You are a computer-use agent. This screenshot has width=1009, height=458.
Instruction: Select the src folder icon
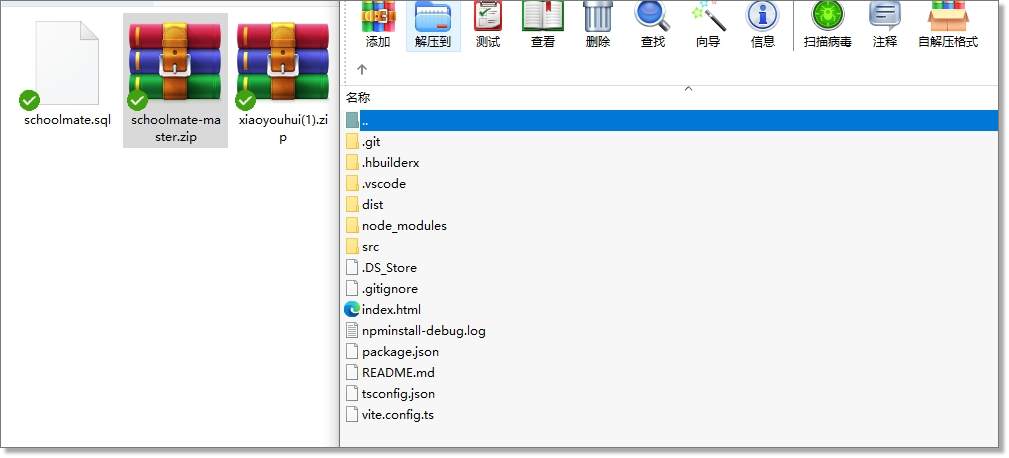(x=352, y=247)
